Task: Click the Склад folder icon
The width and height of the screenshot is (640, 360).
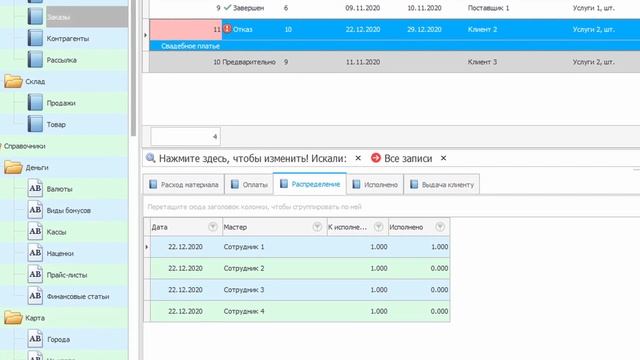Action: click(13, 81)
